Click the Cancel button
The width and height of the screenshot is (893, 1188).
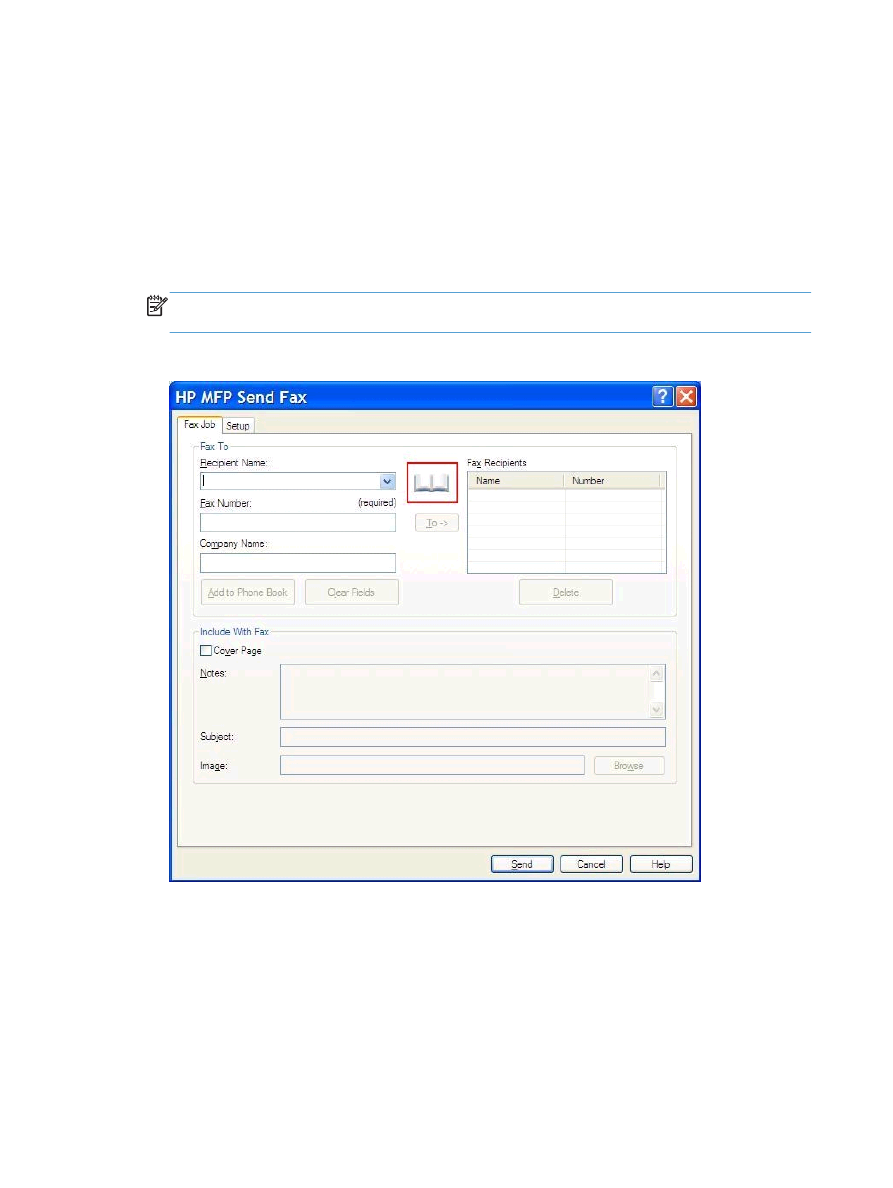(591, 864)
